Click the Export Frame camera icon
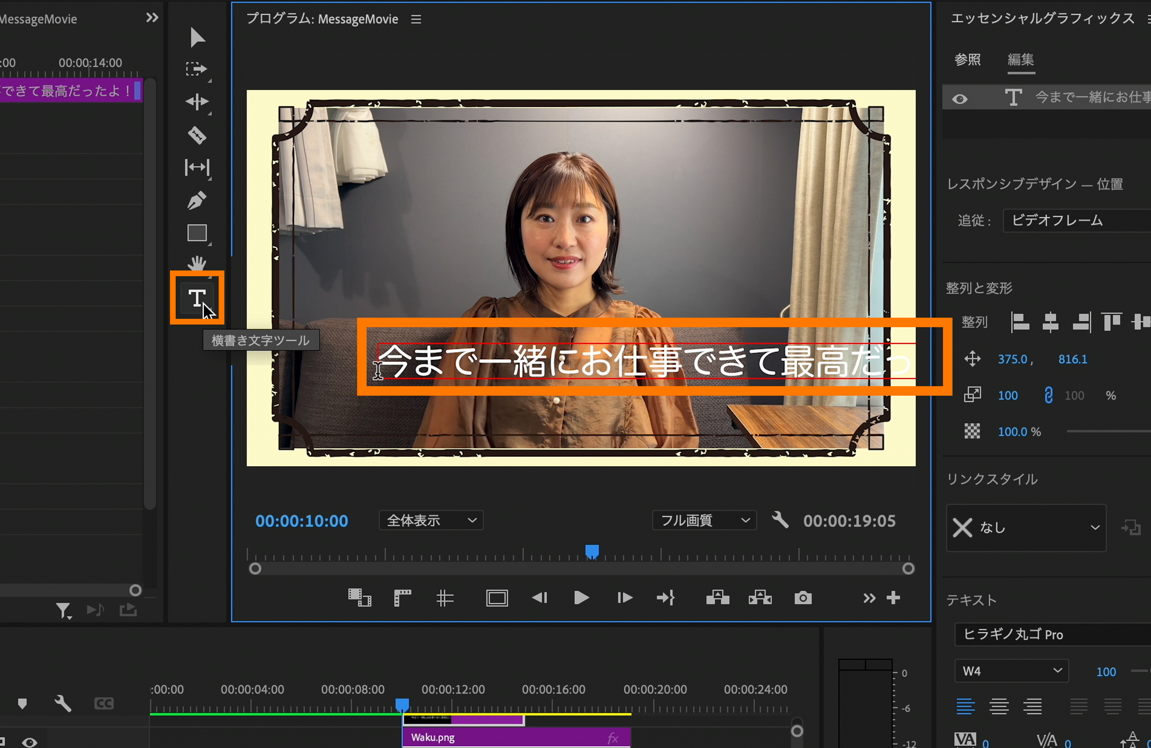Image resolution: width=1151 pixels, height=748 pixels. click(803, 598)
